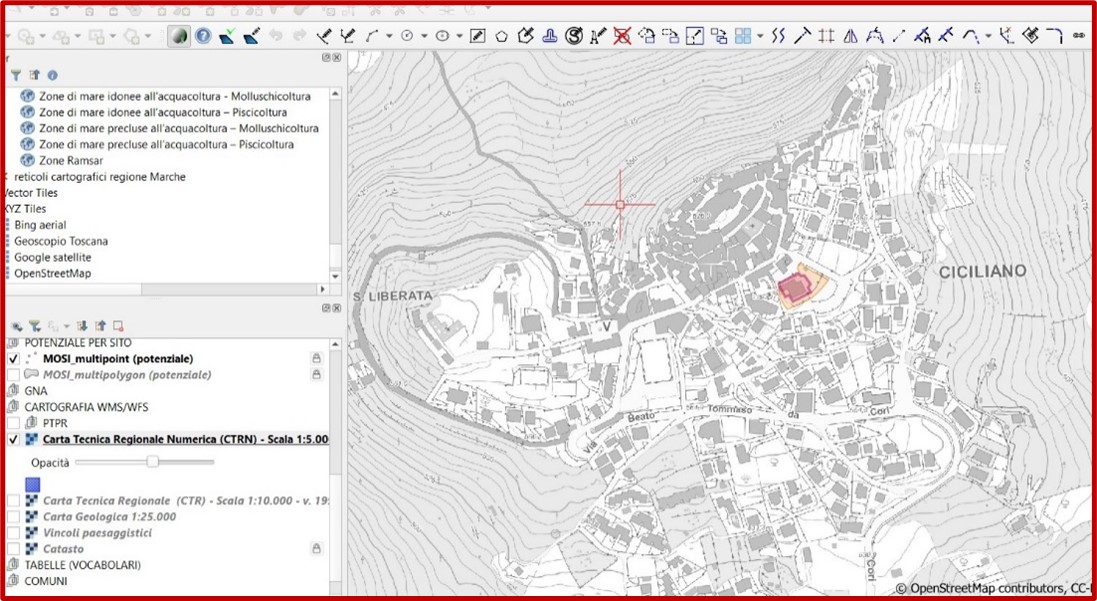Click the Opacità slider handle

pyautogui.click(x=153, y=462)
